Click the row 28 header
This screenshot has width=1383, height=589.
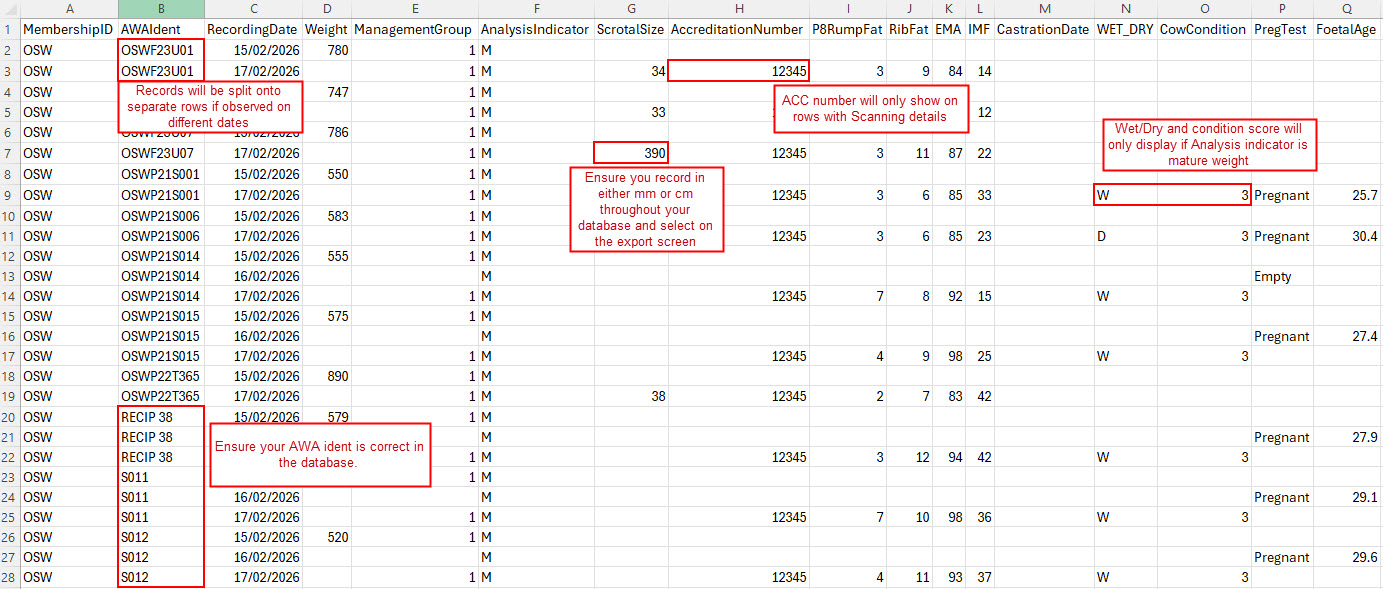coord(9,577)
